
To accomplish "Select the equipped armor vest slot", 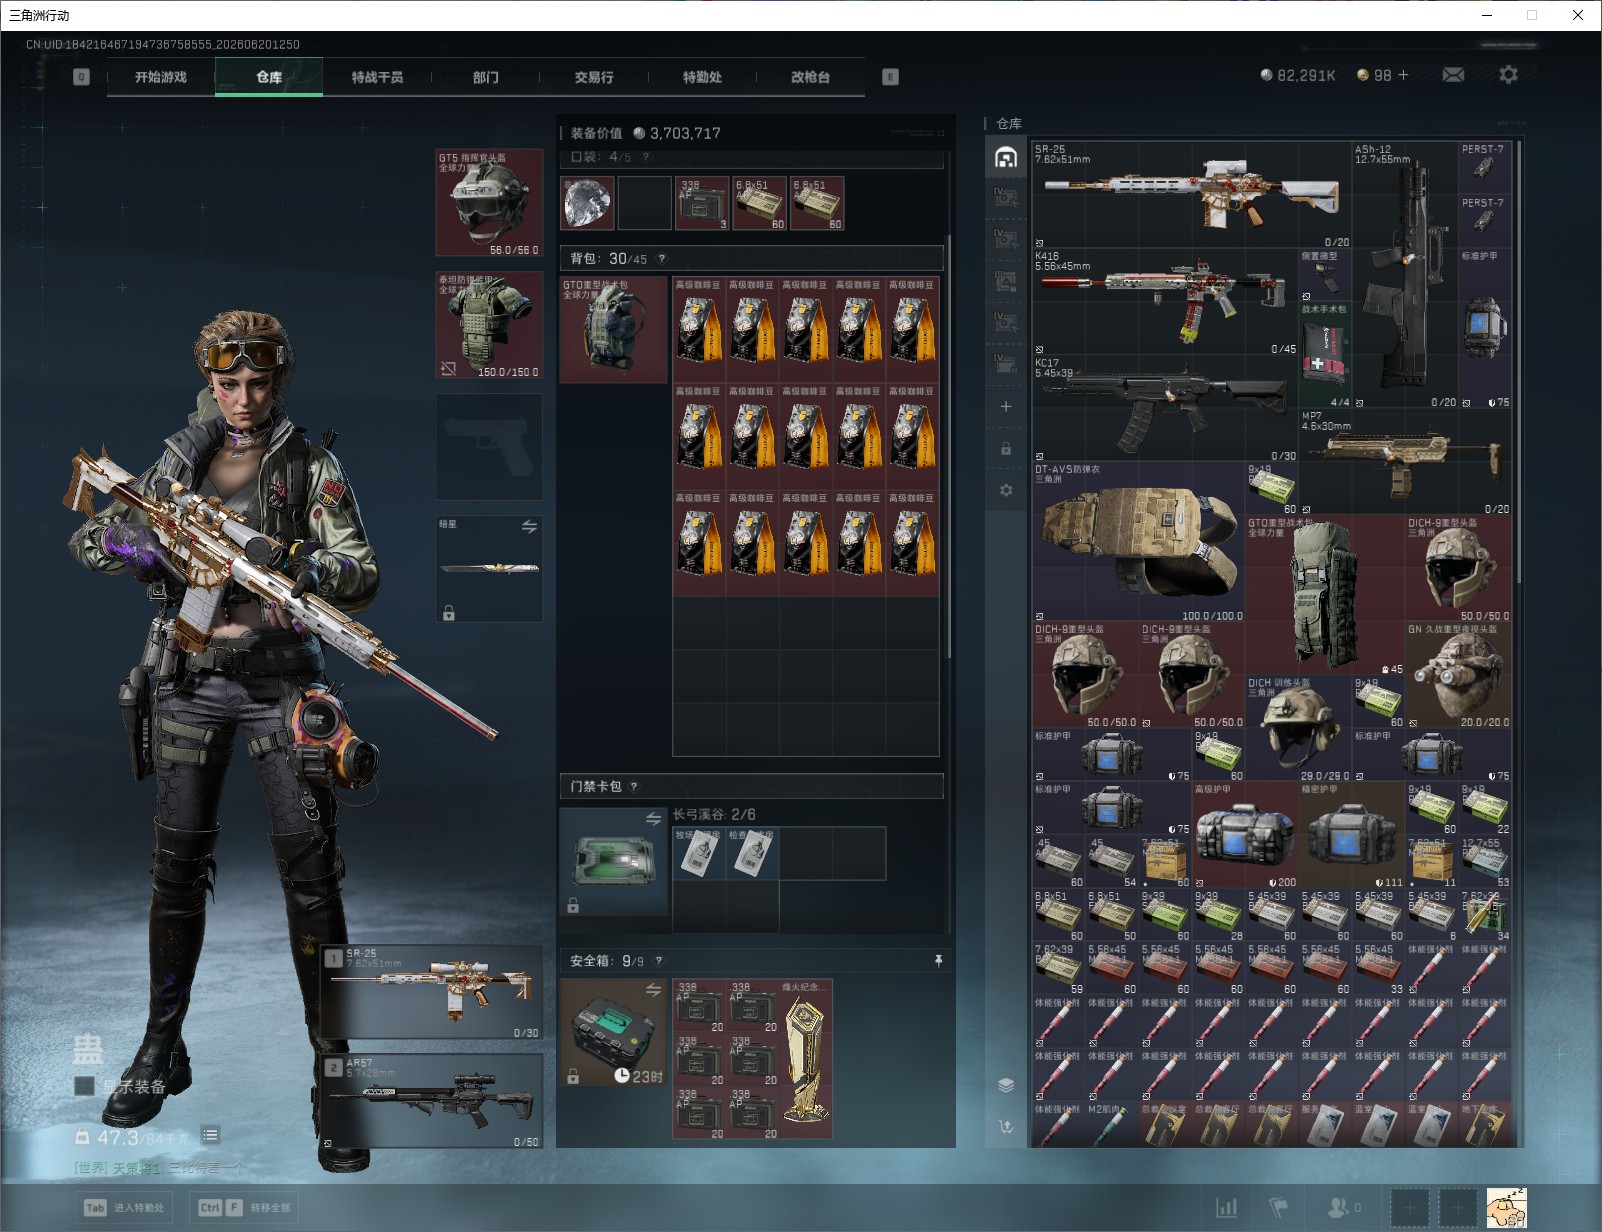I will [489, 325].
